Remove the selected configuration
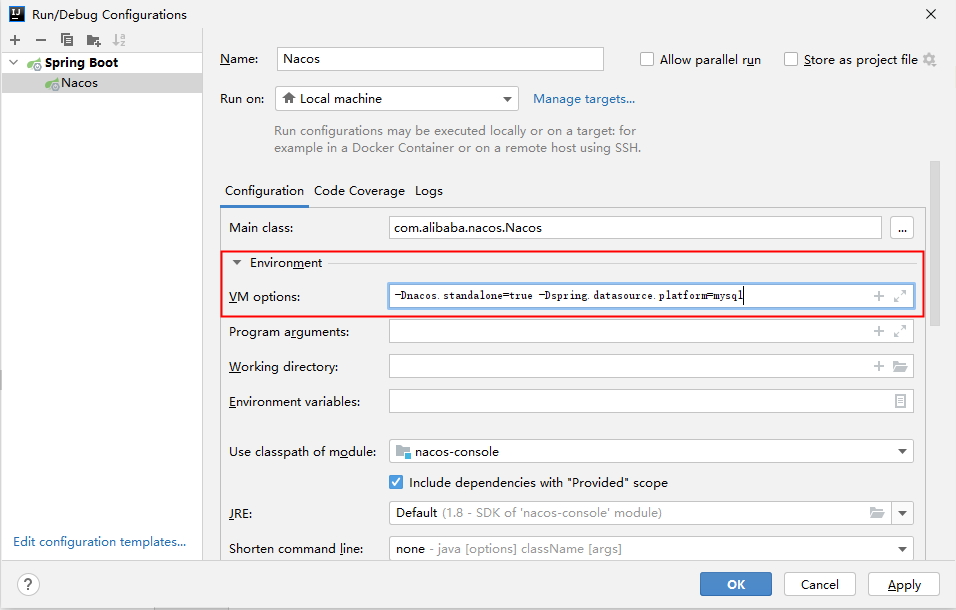 click(41, 40)
